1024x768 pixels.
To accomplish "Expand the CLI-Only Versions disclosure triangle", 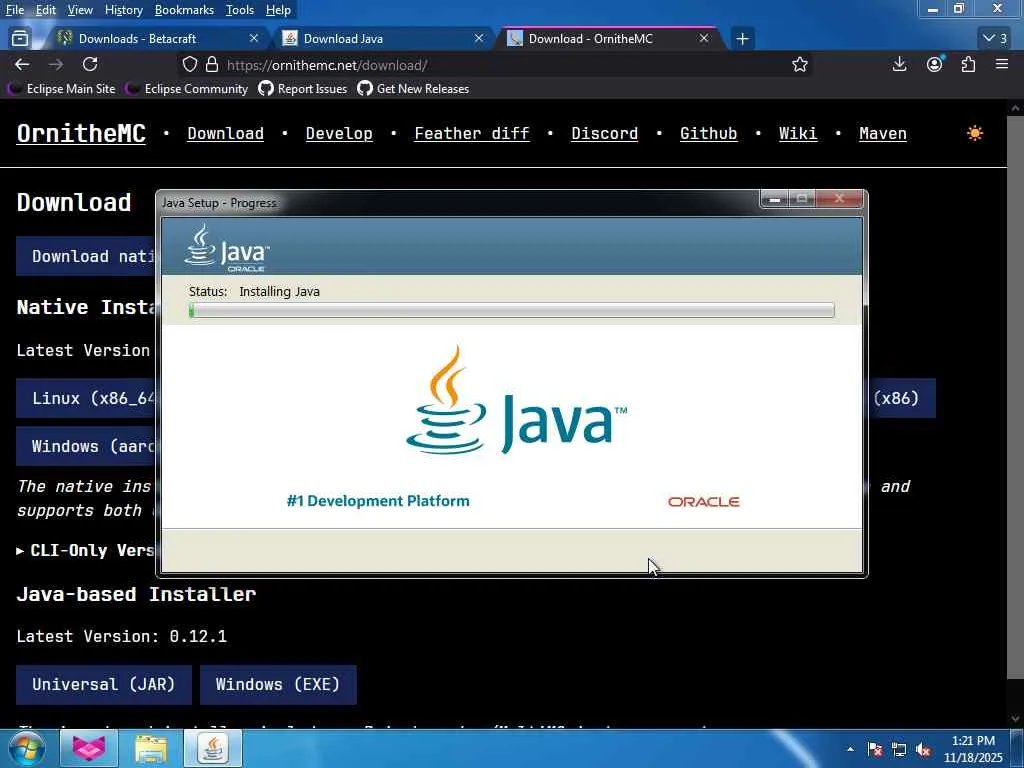I will point(20,551).
